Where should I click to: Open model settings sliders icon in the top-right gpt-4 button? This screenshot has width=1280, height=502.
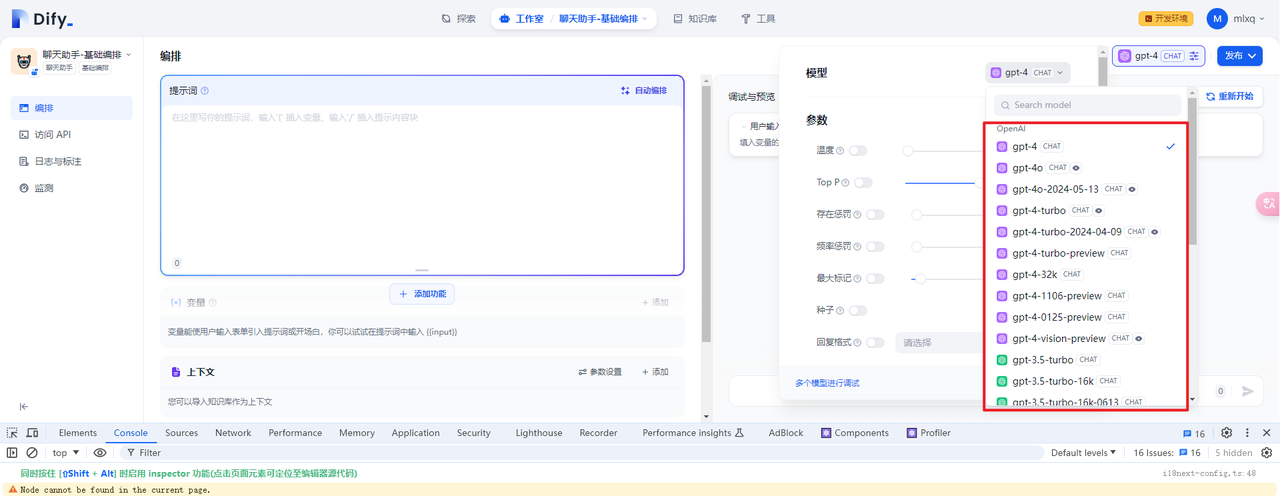pos(1196,56)
